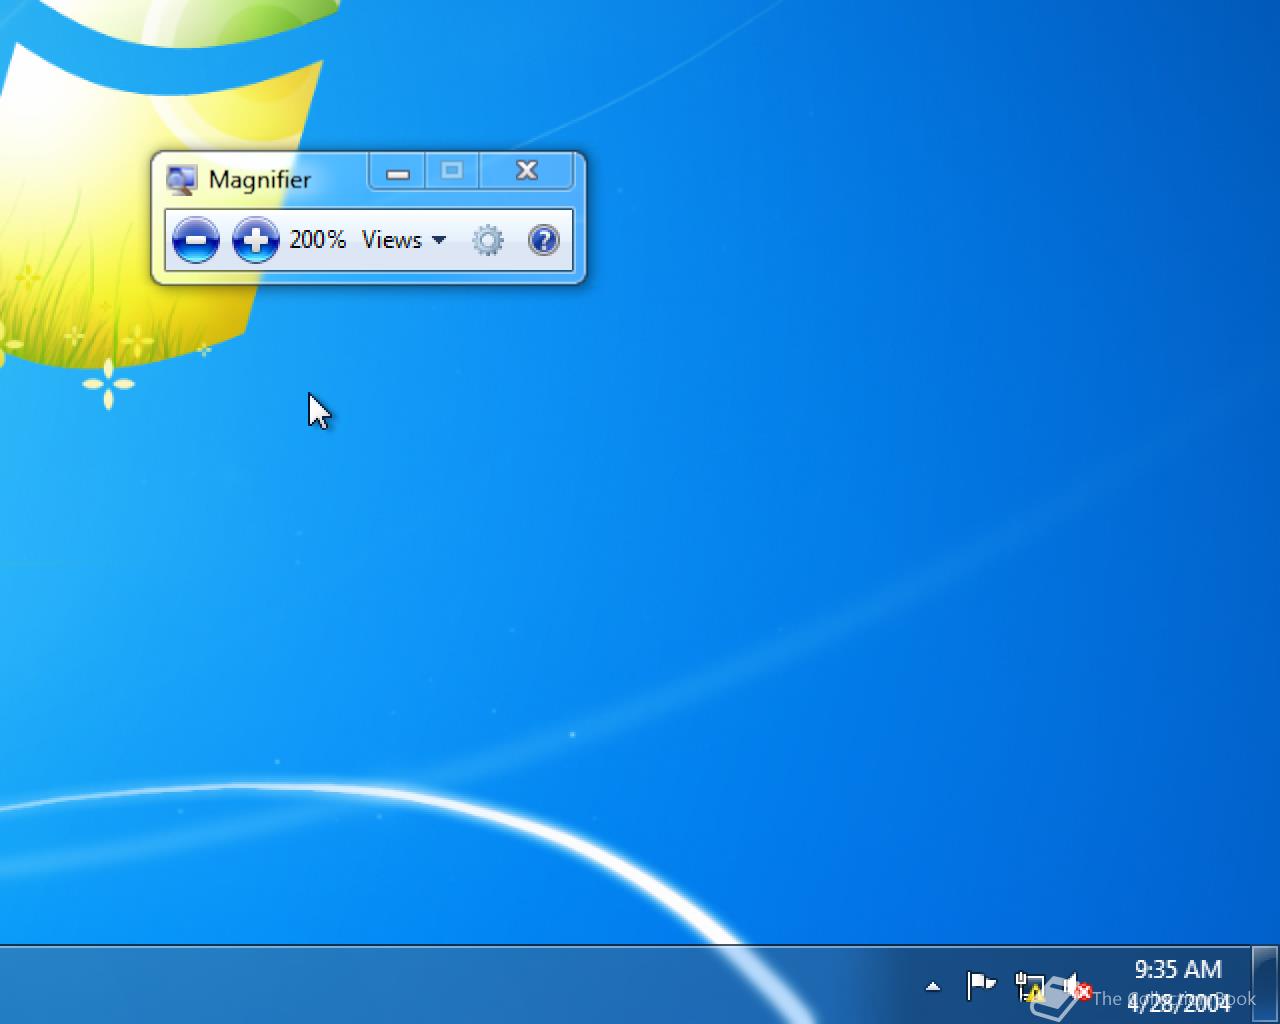Show hidden tray icons arrow

(x=933, y=987)
